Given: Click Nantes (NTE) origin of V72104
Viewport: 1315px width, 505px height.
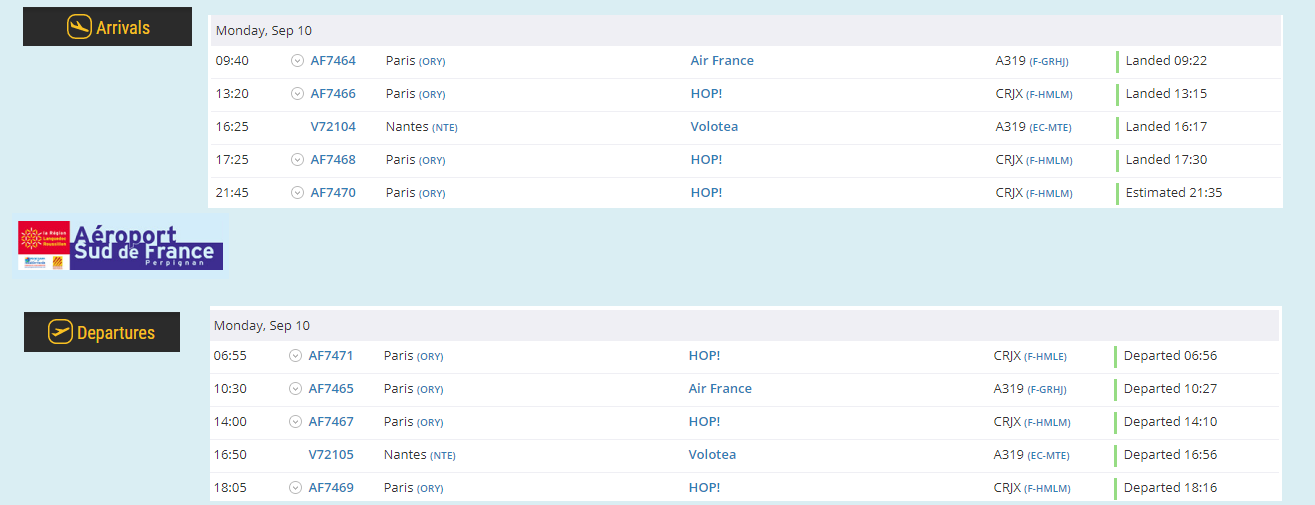Looking at the screenshot, I should (422, 127).
